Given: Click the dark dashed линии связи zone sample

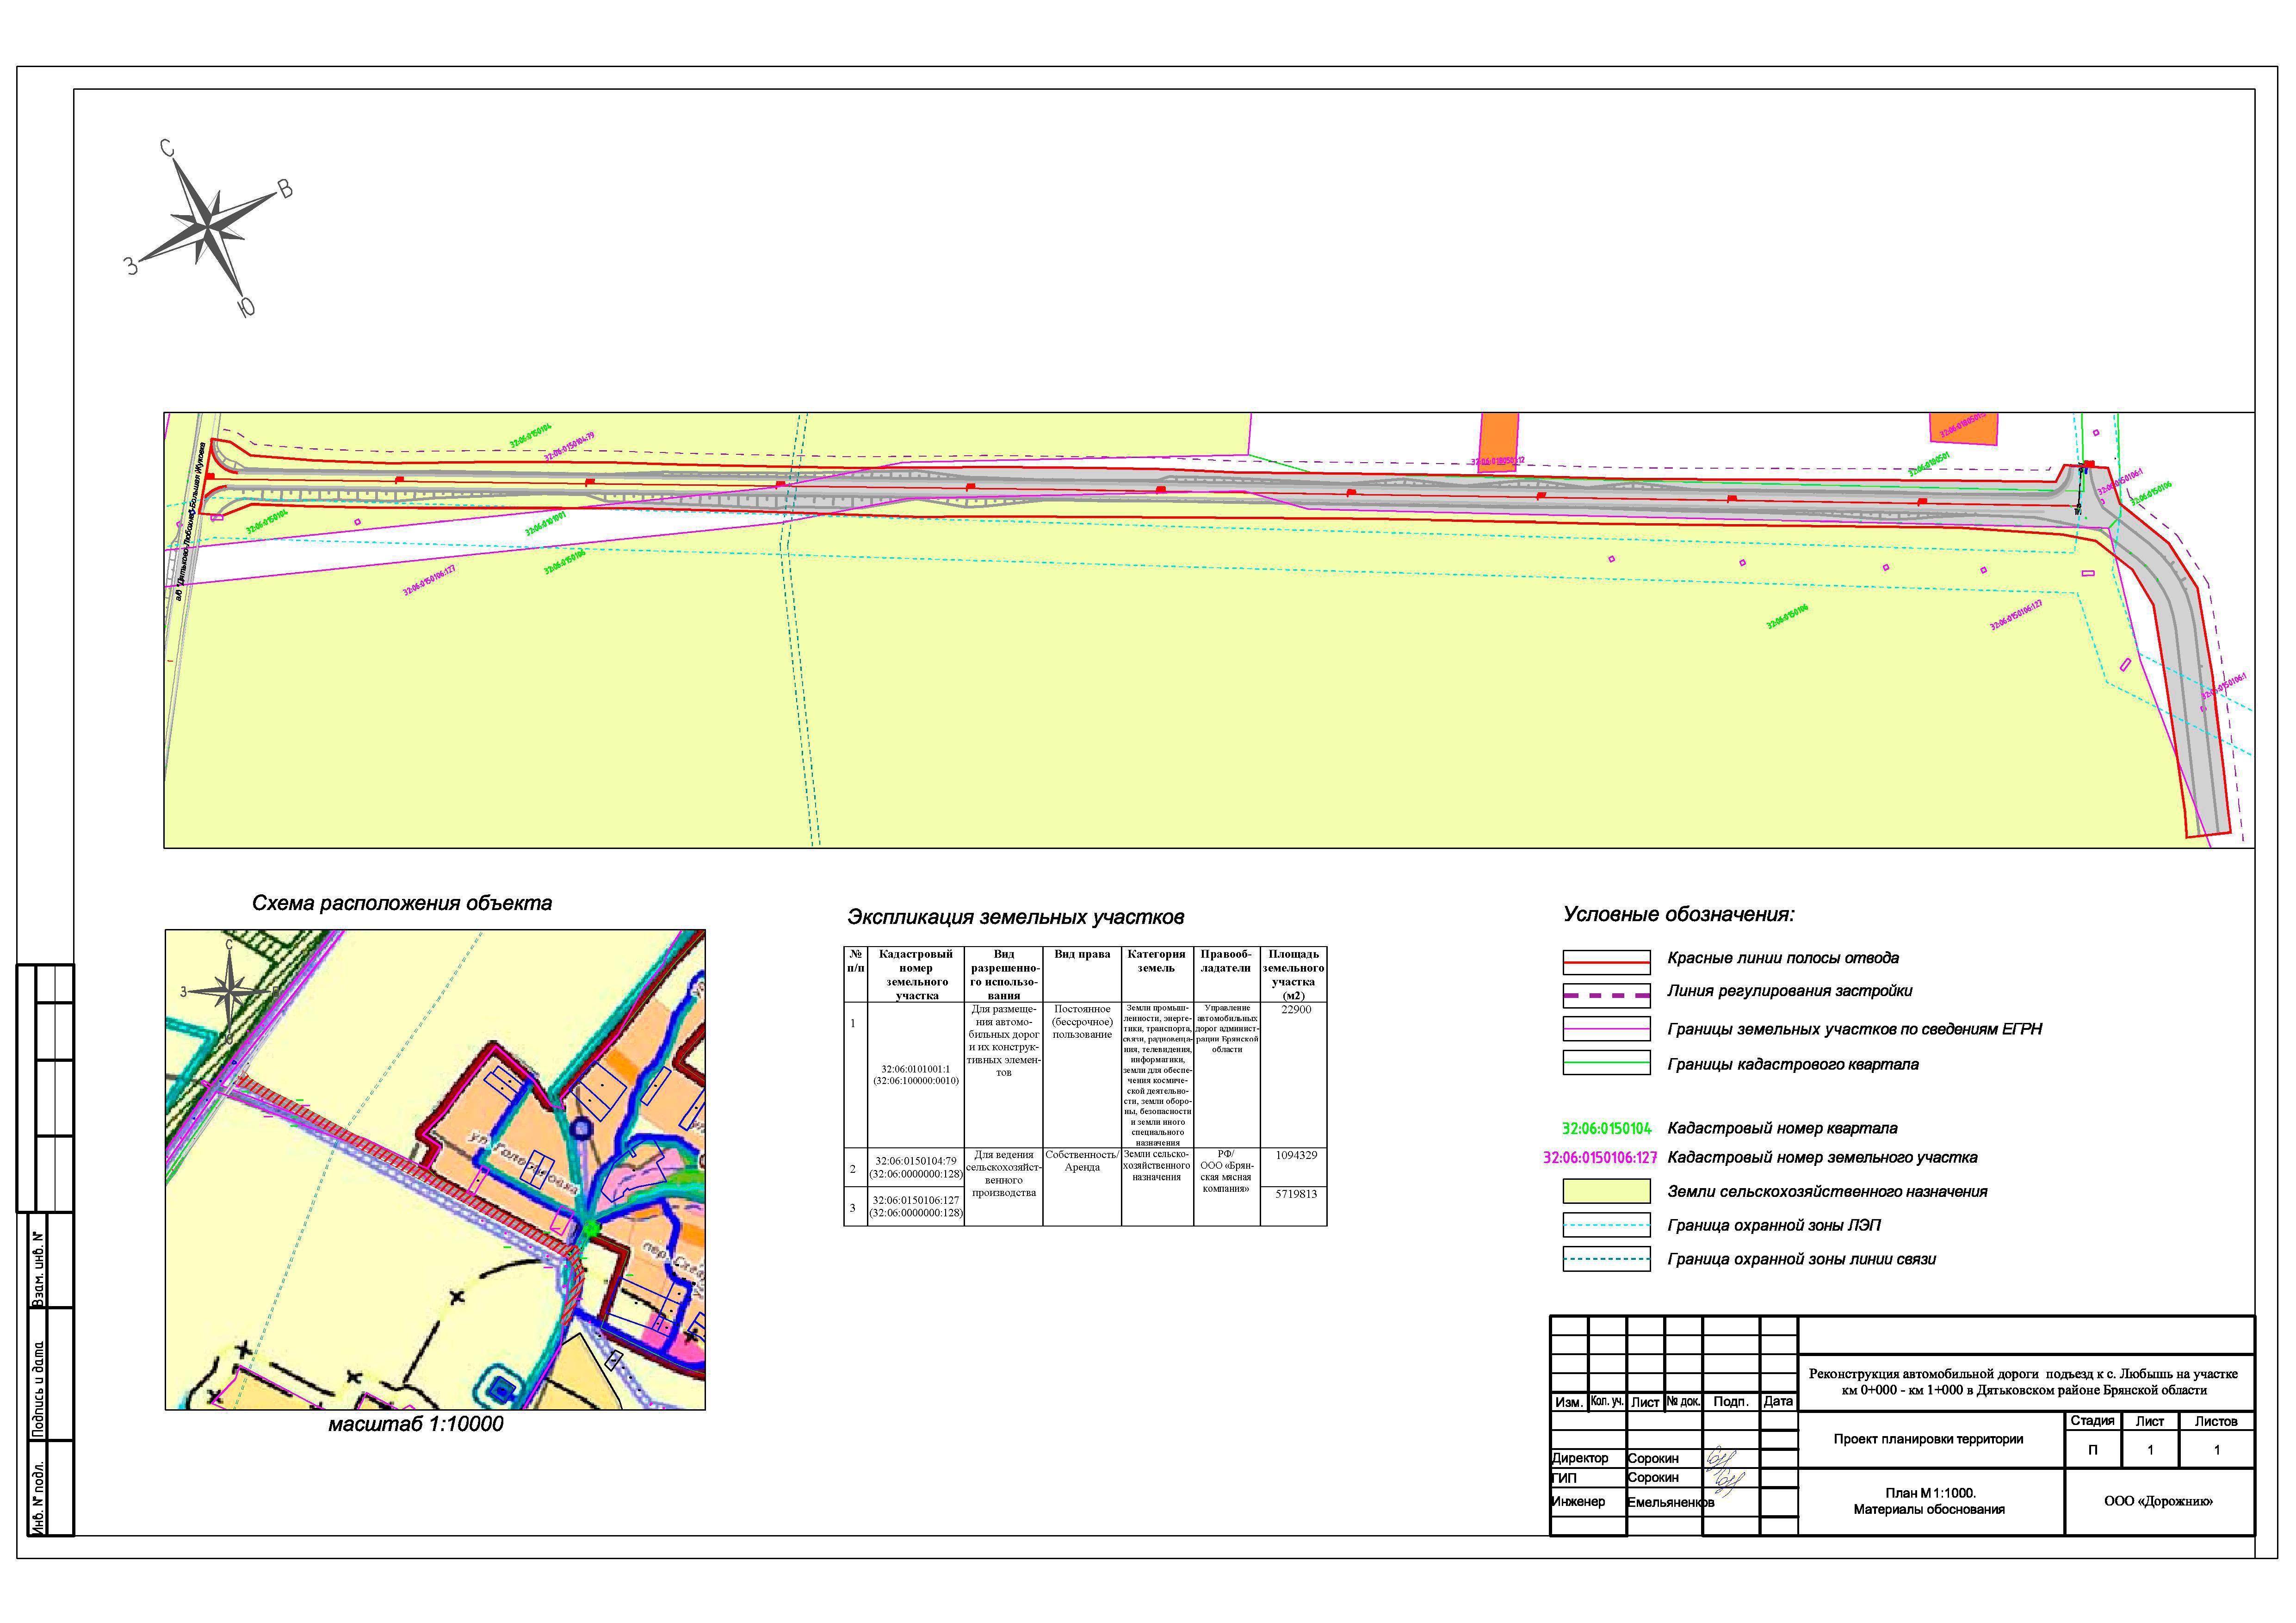Looking at the screenshot, I should (x=1606, y=1259).
